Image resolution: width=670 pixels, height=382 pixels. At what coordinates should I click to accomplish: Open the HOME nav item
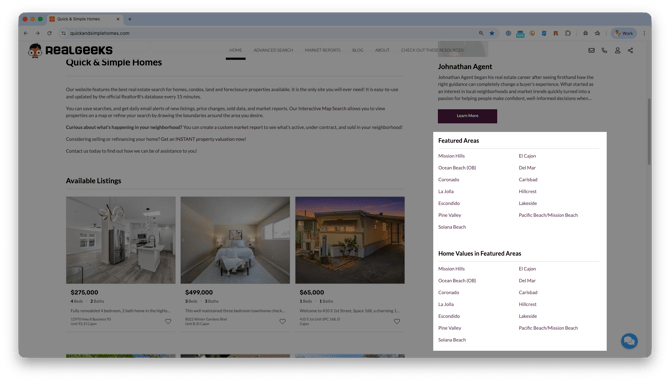point(235,50)
